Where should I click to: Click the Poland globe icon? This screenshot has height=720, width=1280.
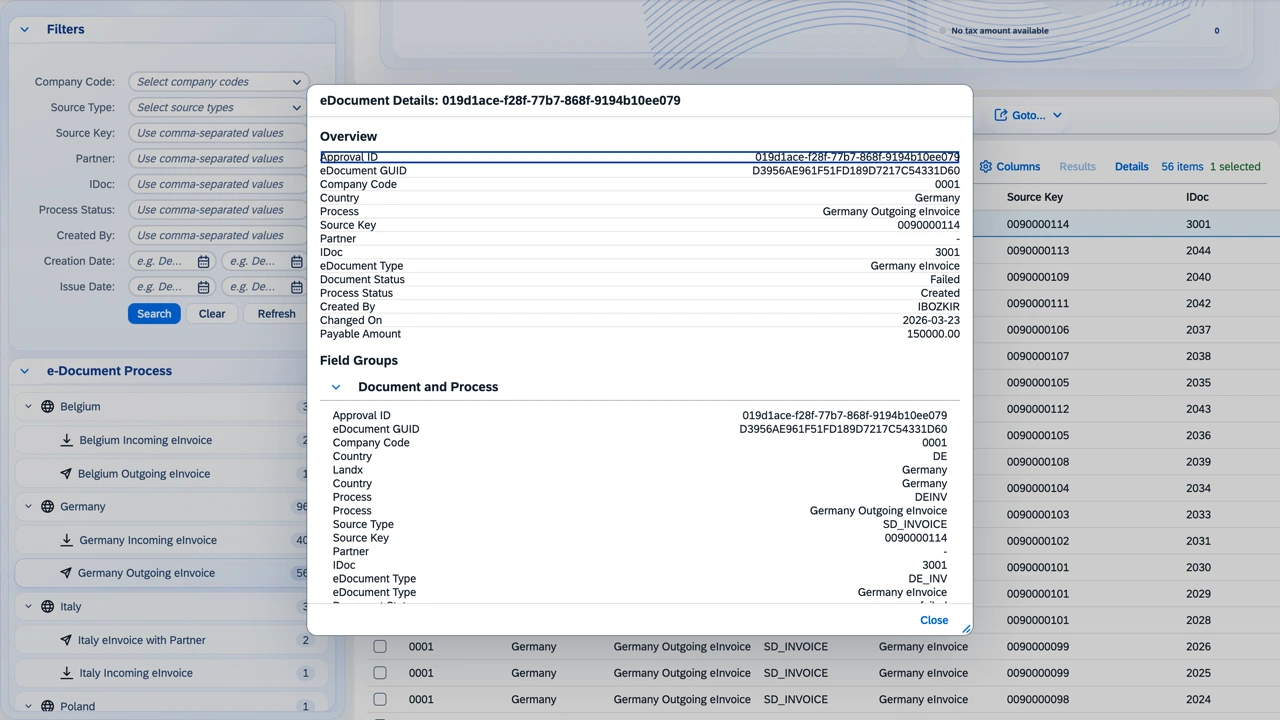47,706
